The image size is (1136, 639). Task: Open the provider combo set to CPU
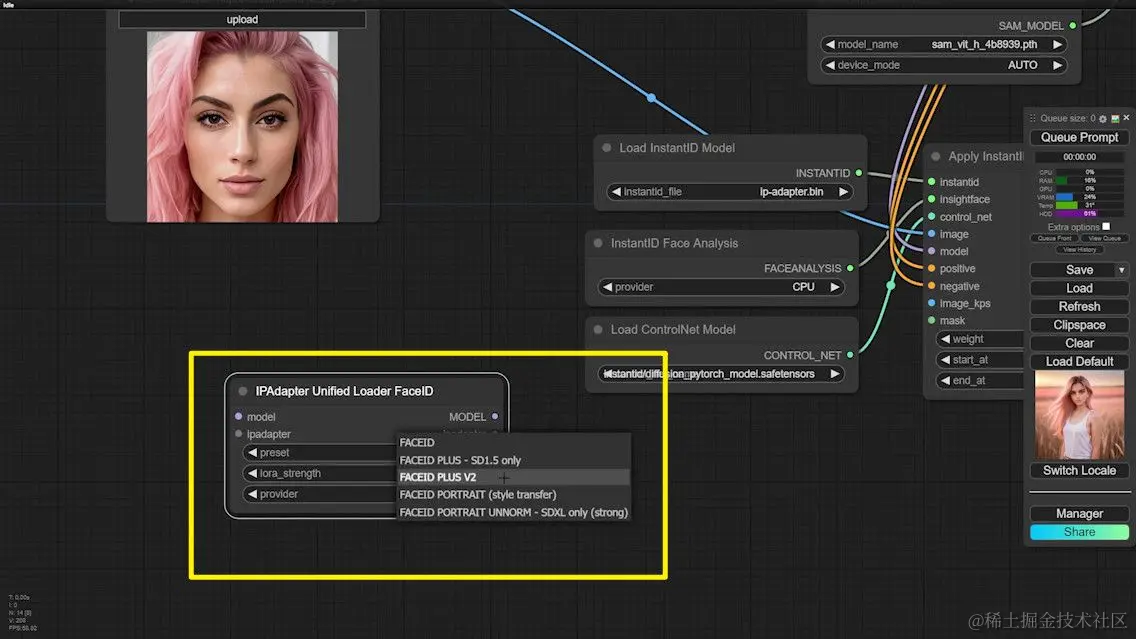(720, 287)
